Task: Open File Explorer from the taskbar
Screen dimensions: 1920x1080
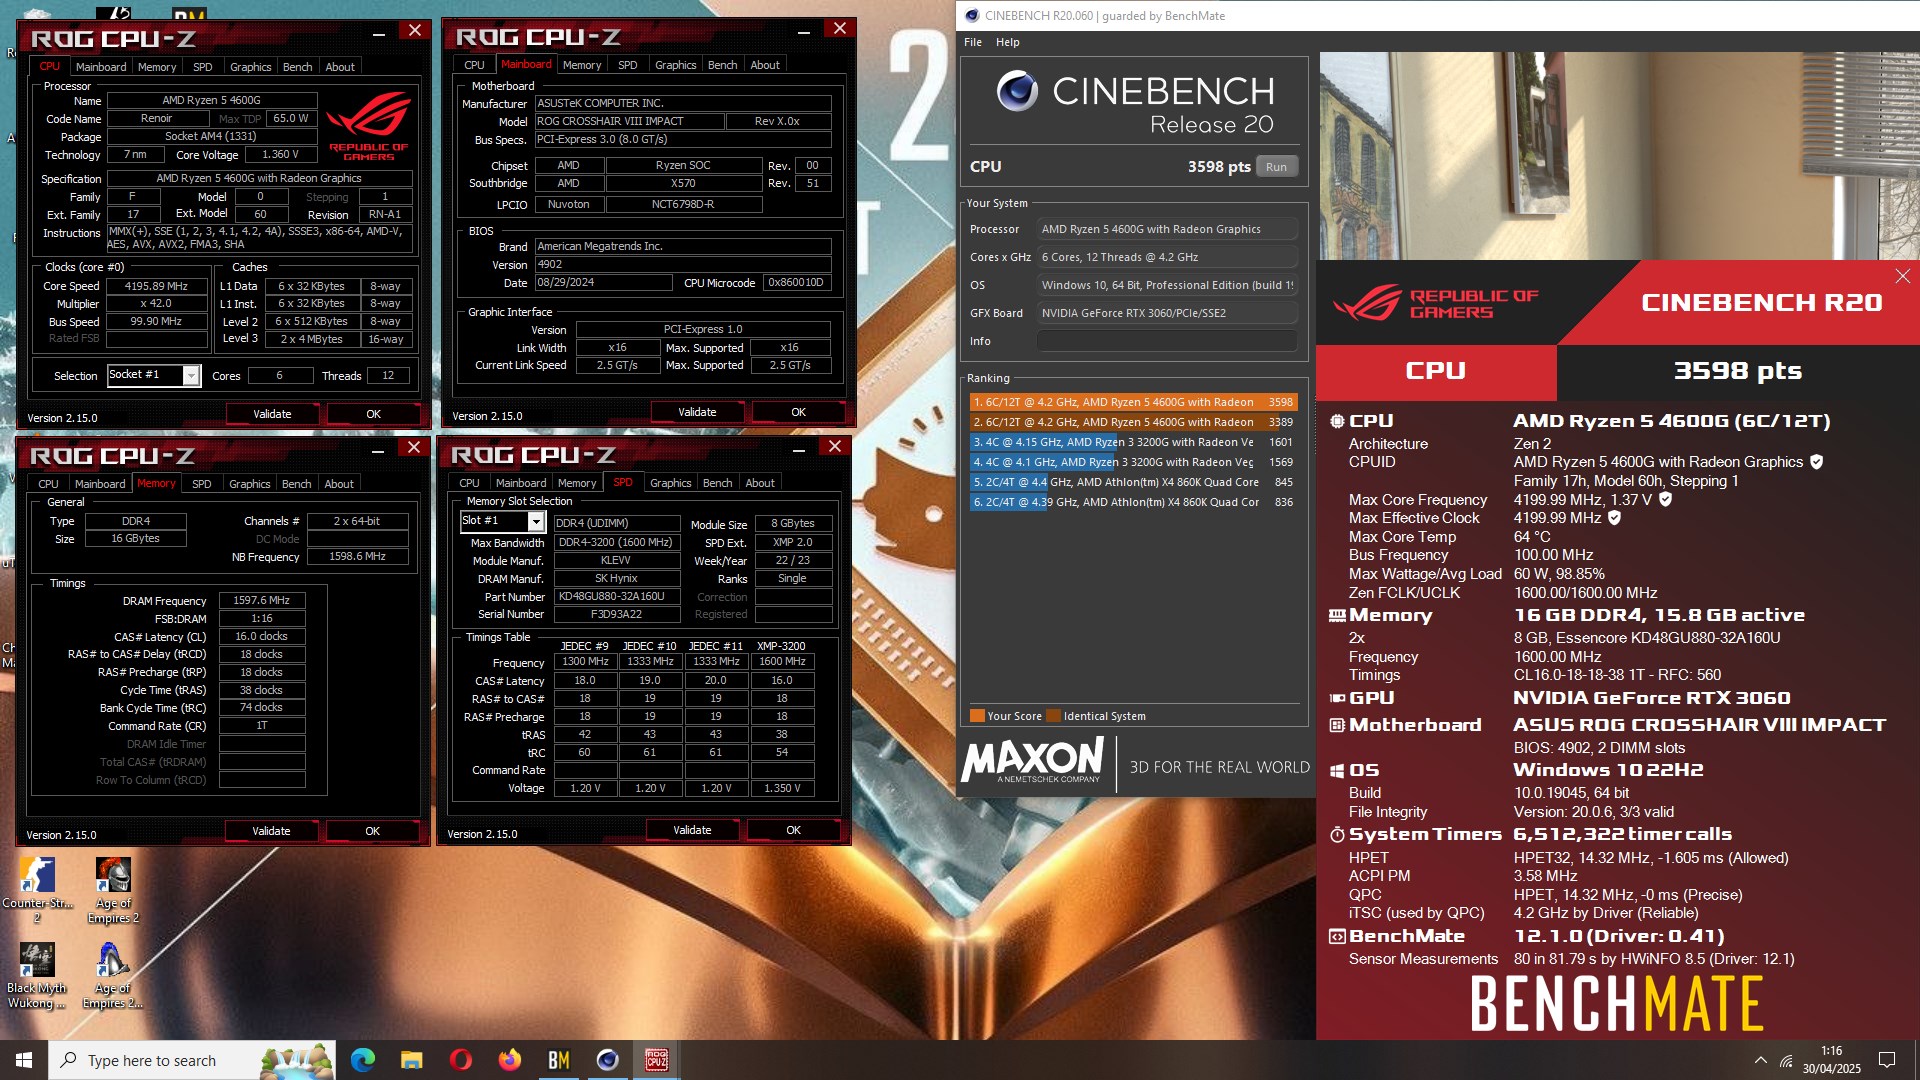Action: click(x=412, y=1060)
